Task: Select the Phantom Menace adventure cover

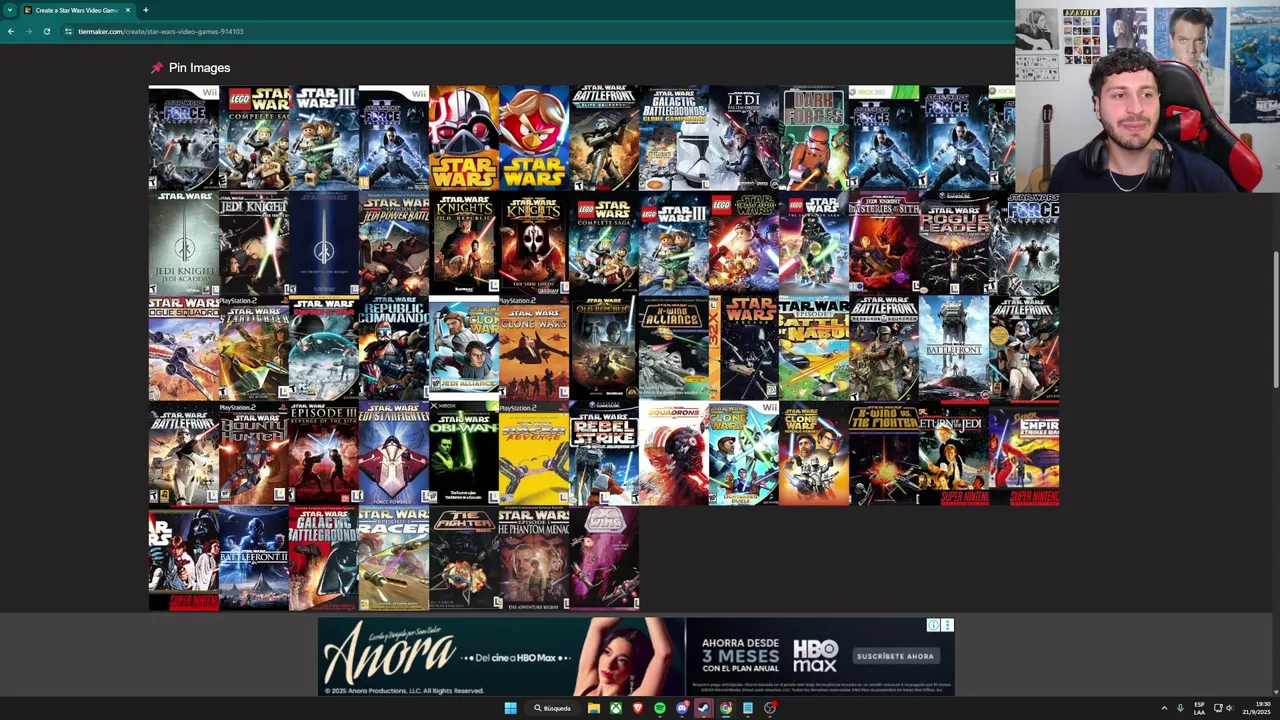Action: (534, 558)
